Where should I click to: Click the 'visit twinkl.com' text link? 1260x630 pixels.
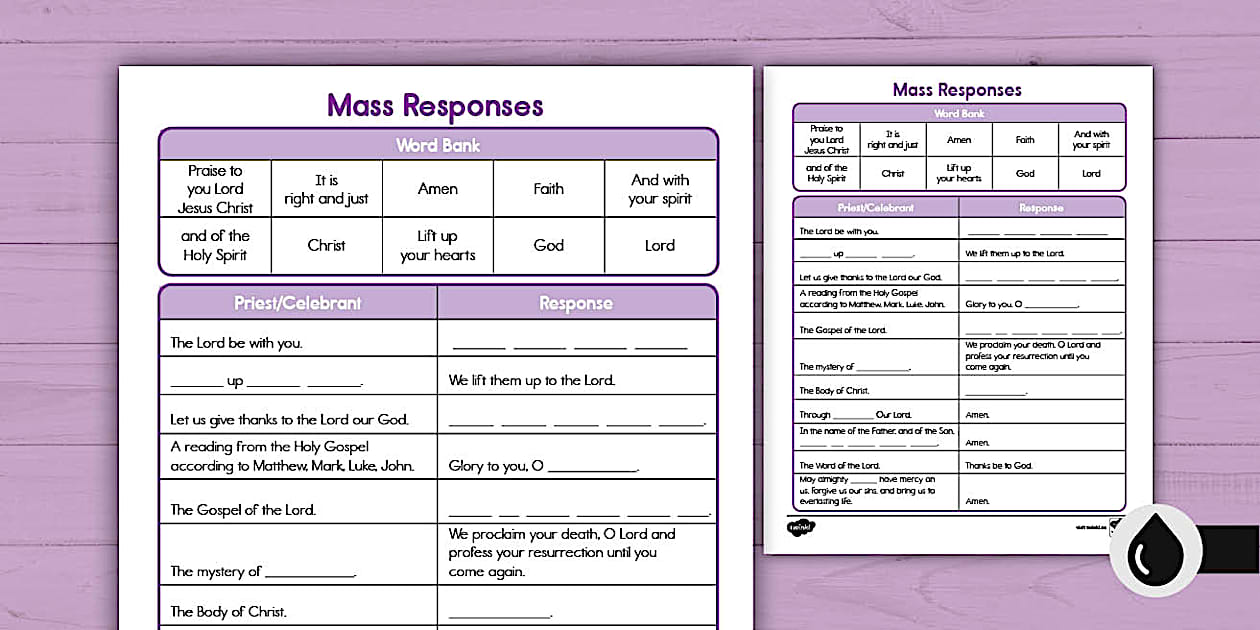click(1090, 525)
